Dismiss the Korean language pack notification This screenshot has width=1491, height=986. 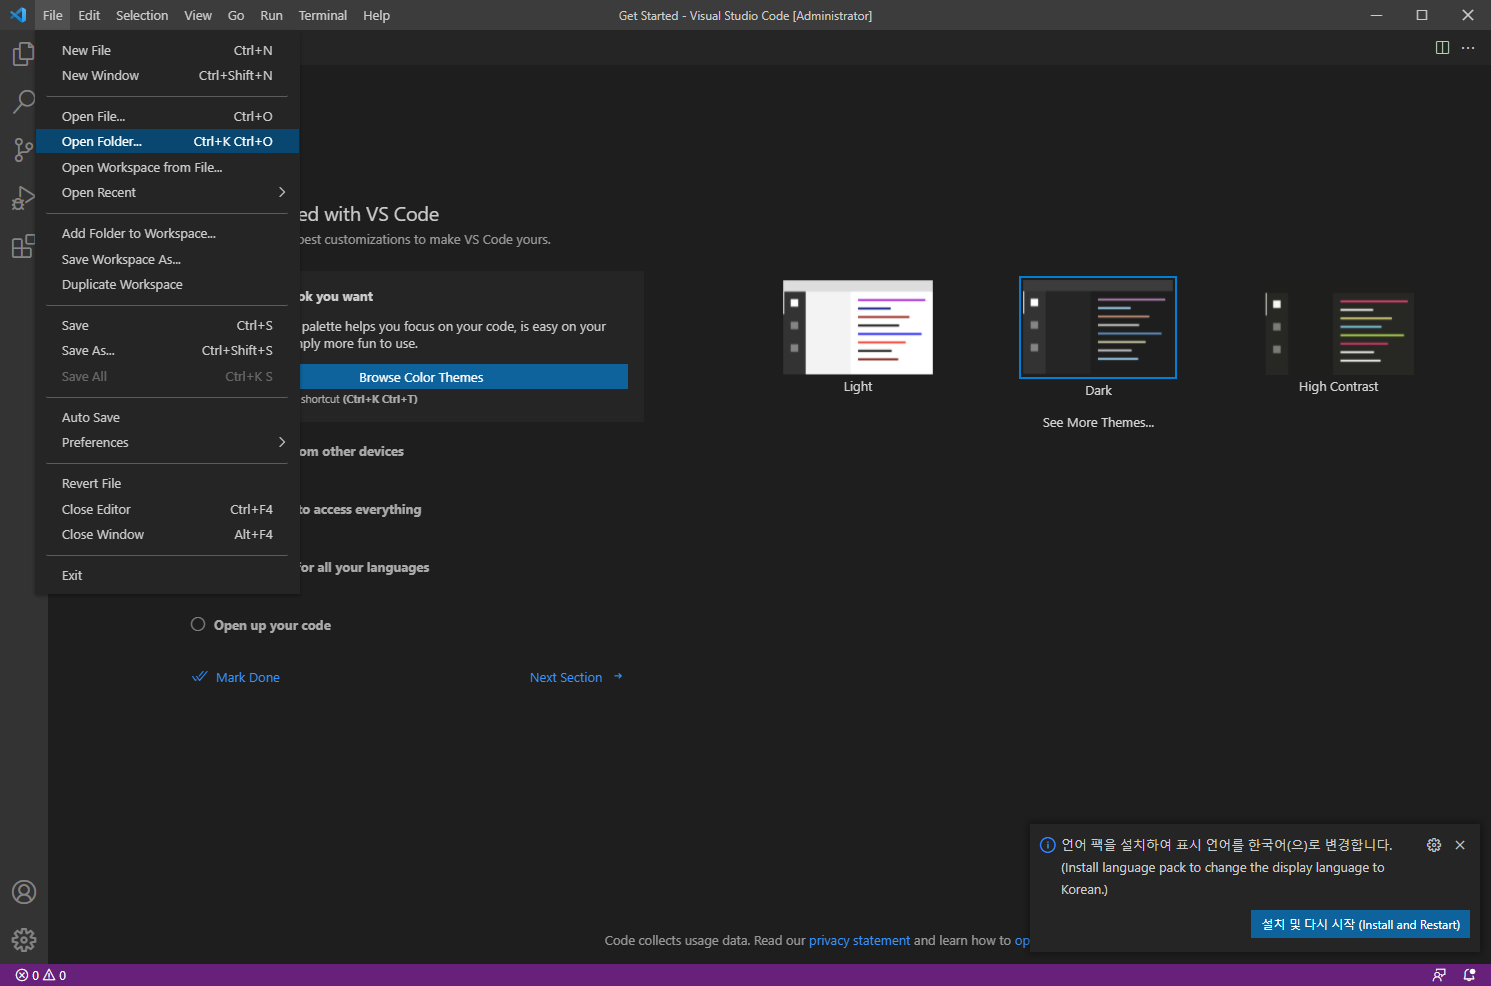(1460, 845)
